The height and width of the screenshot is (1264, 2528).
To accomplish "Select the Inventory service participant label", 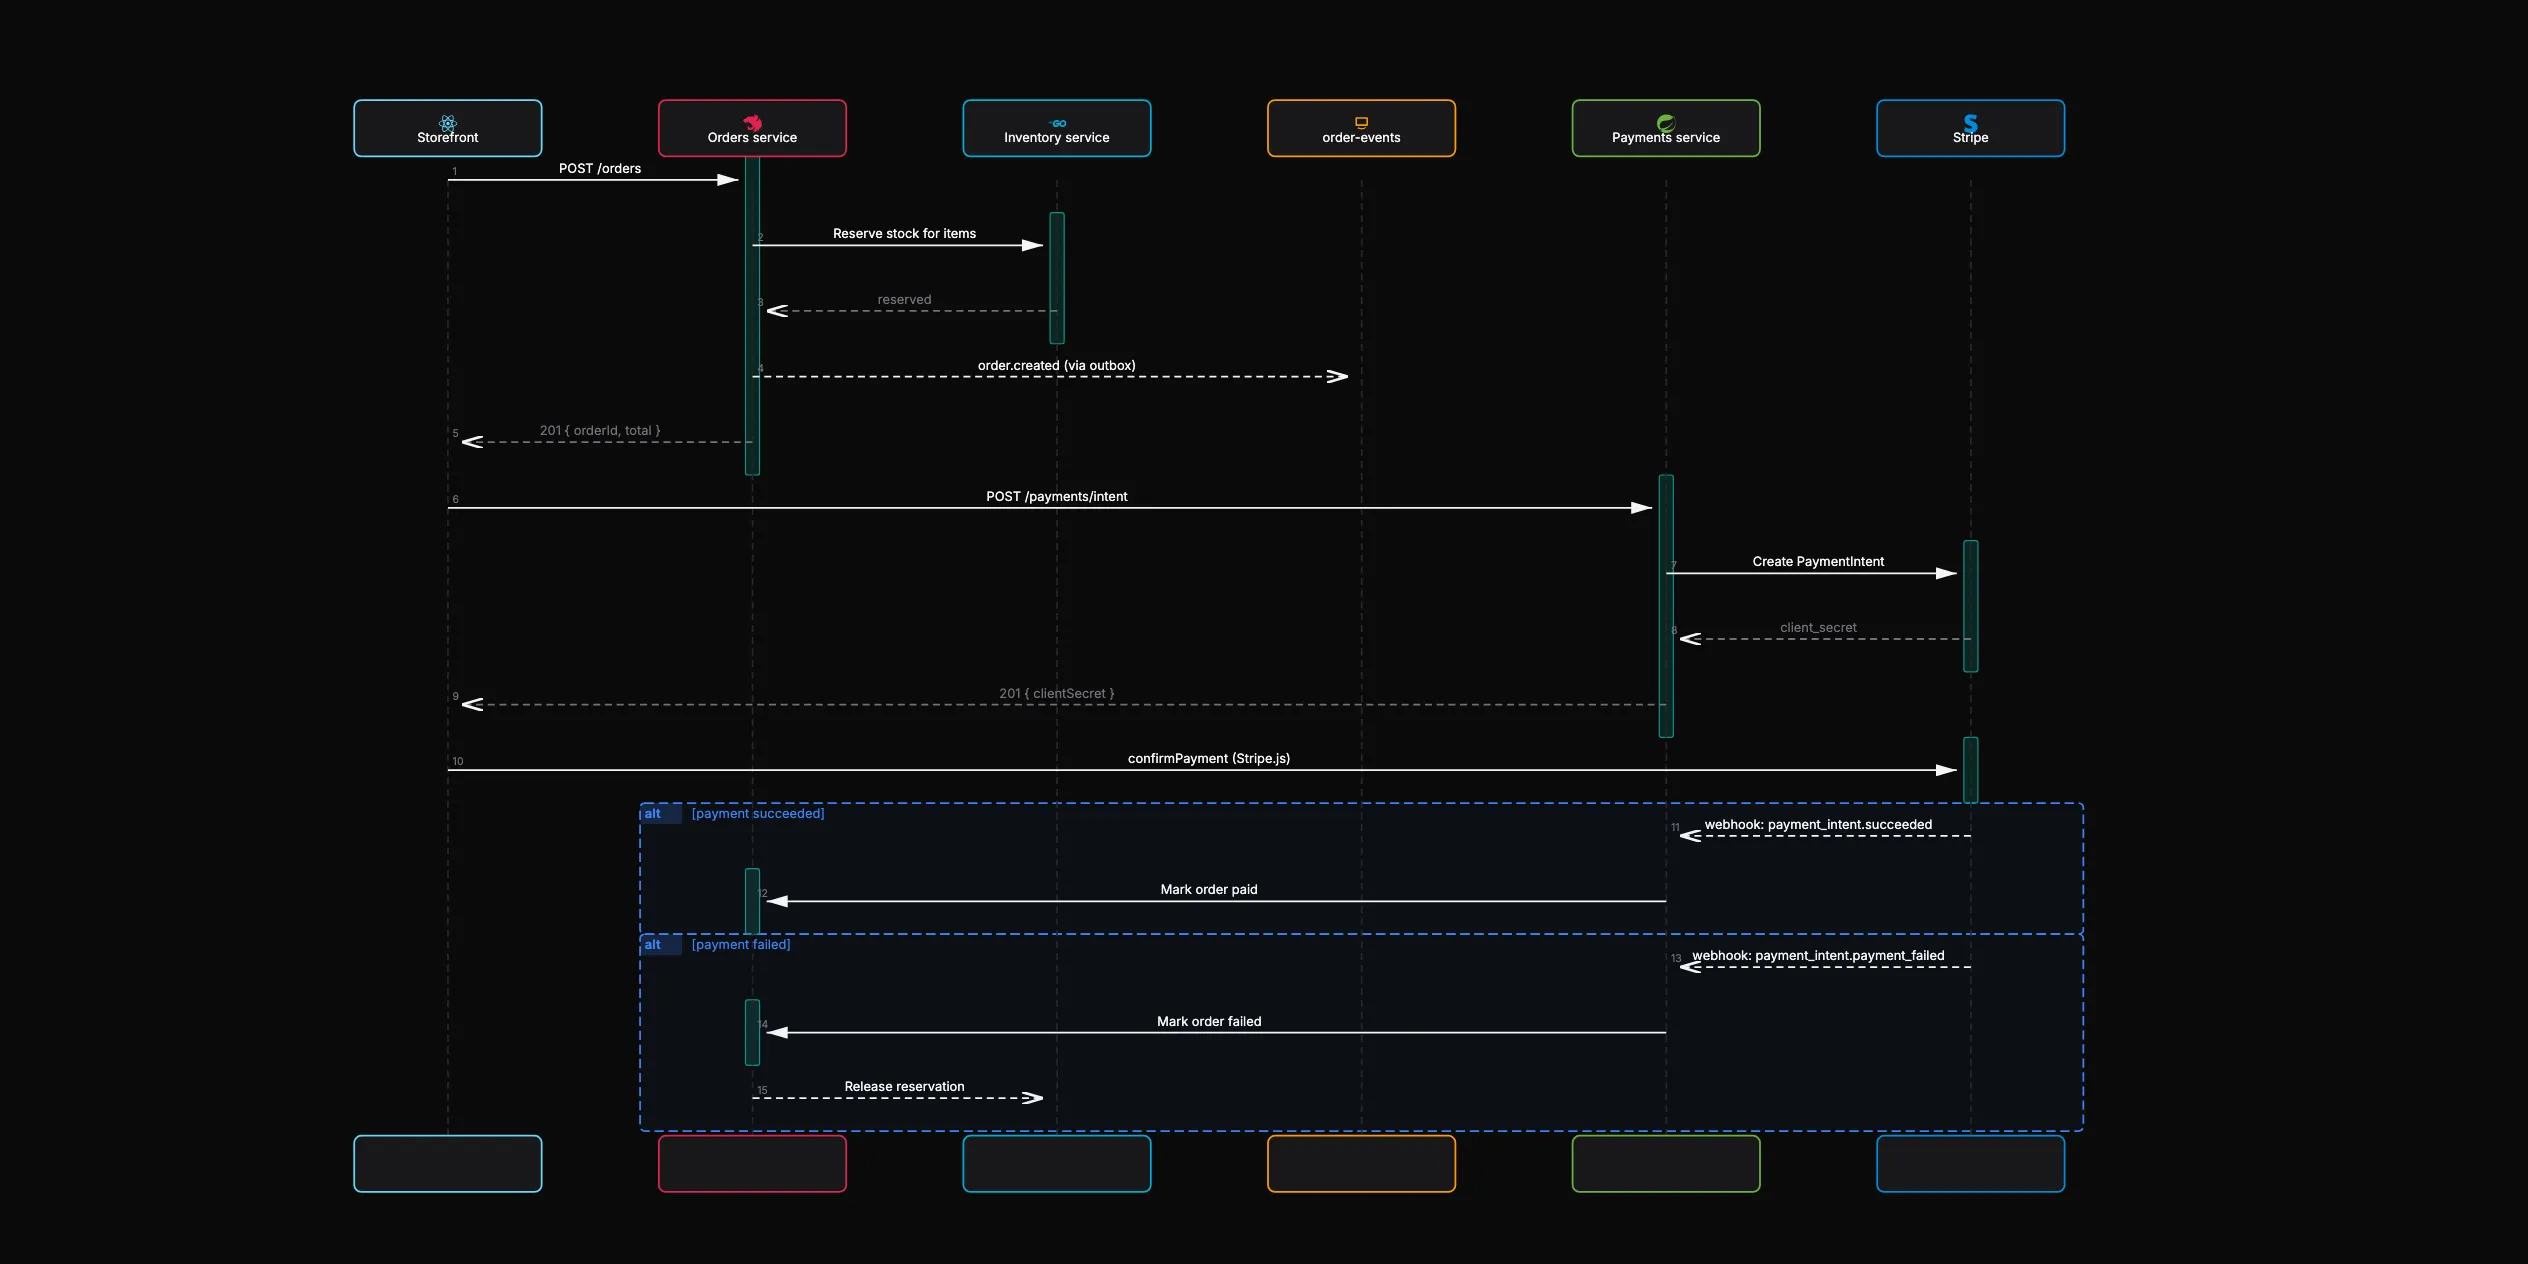I will 1057,138.
